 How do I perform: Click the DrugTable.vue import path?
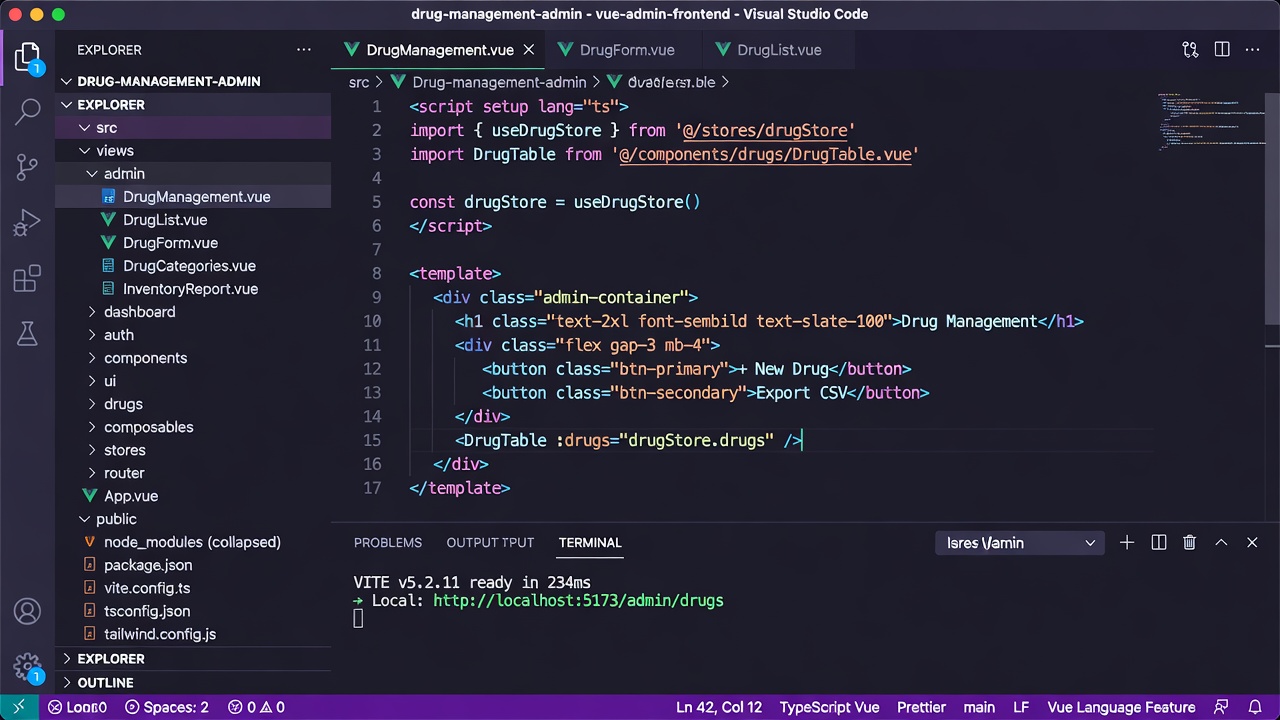click(x=765, y=154)
